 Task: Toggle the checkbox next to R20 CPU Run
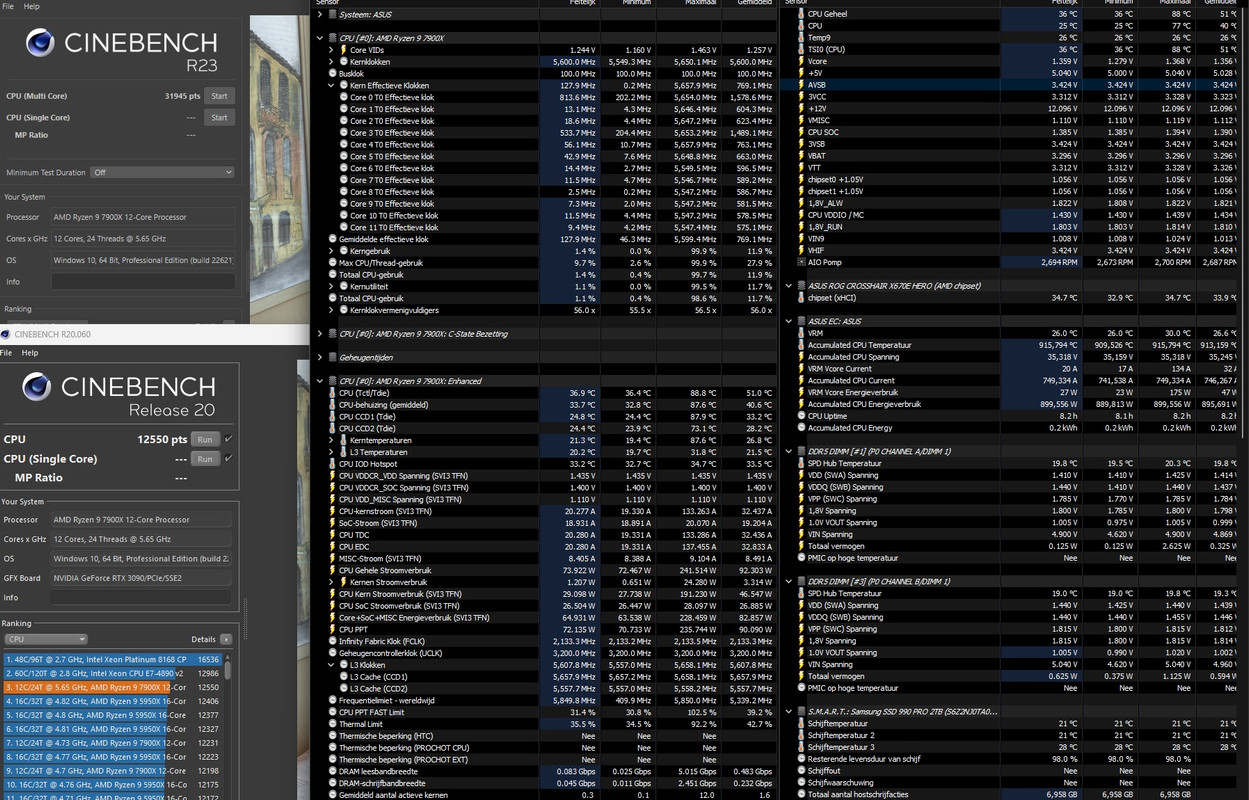pyautogui.click(x=228, y=439)
